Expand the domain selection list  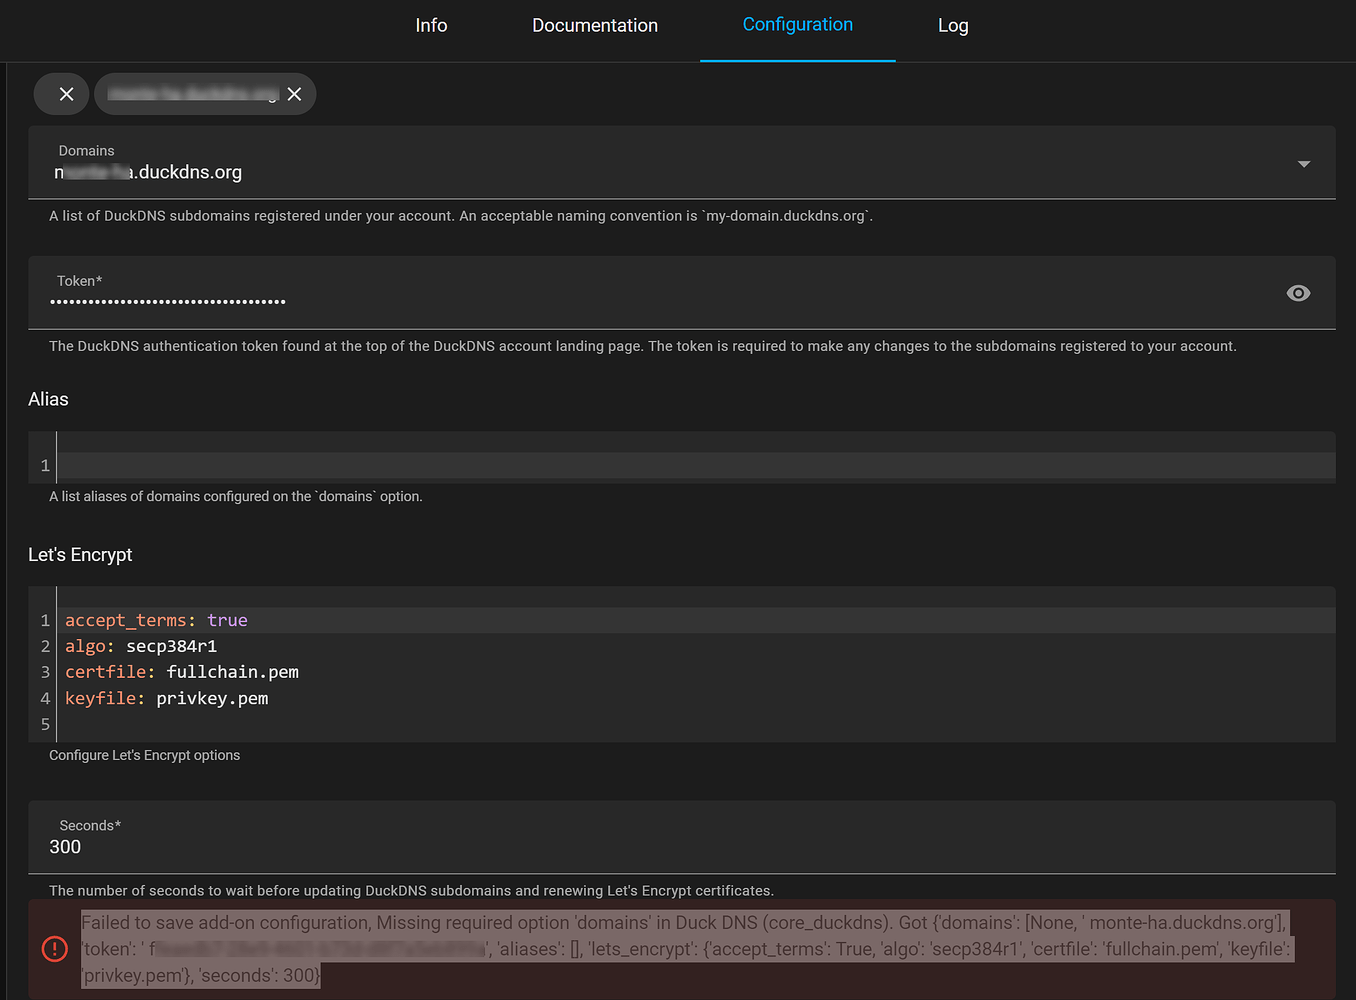[1303, 162]
